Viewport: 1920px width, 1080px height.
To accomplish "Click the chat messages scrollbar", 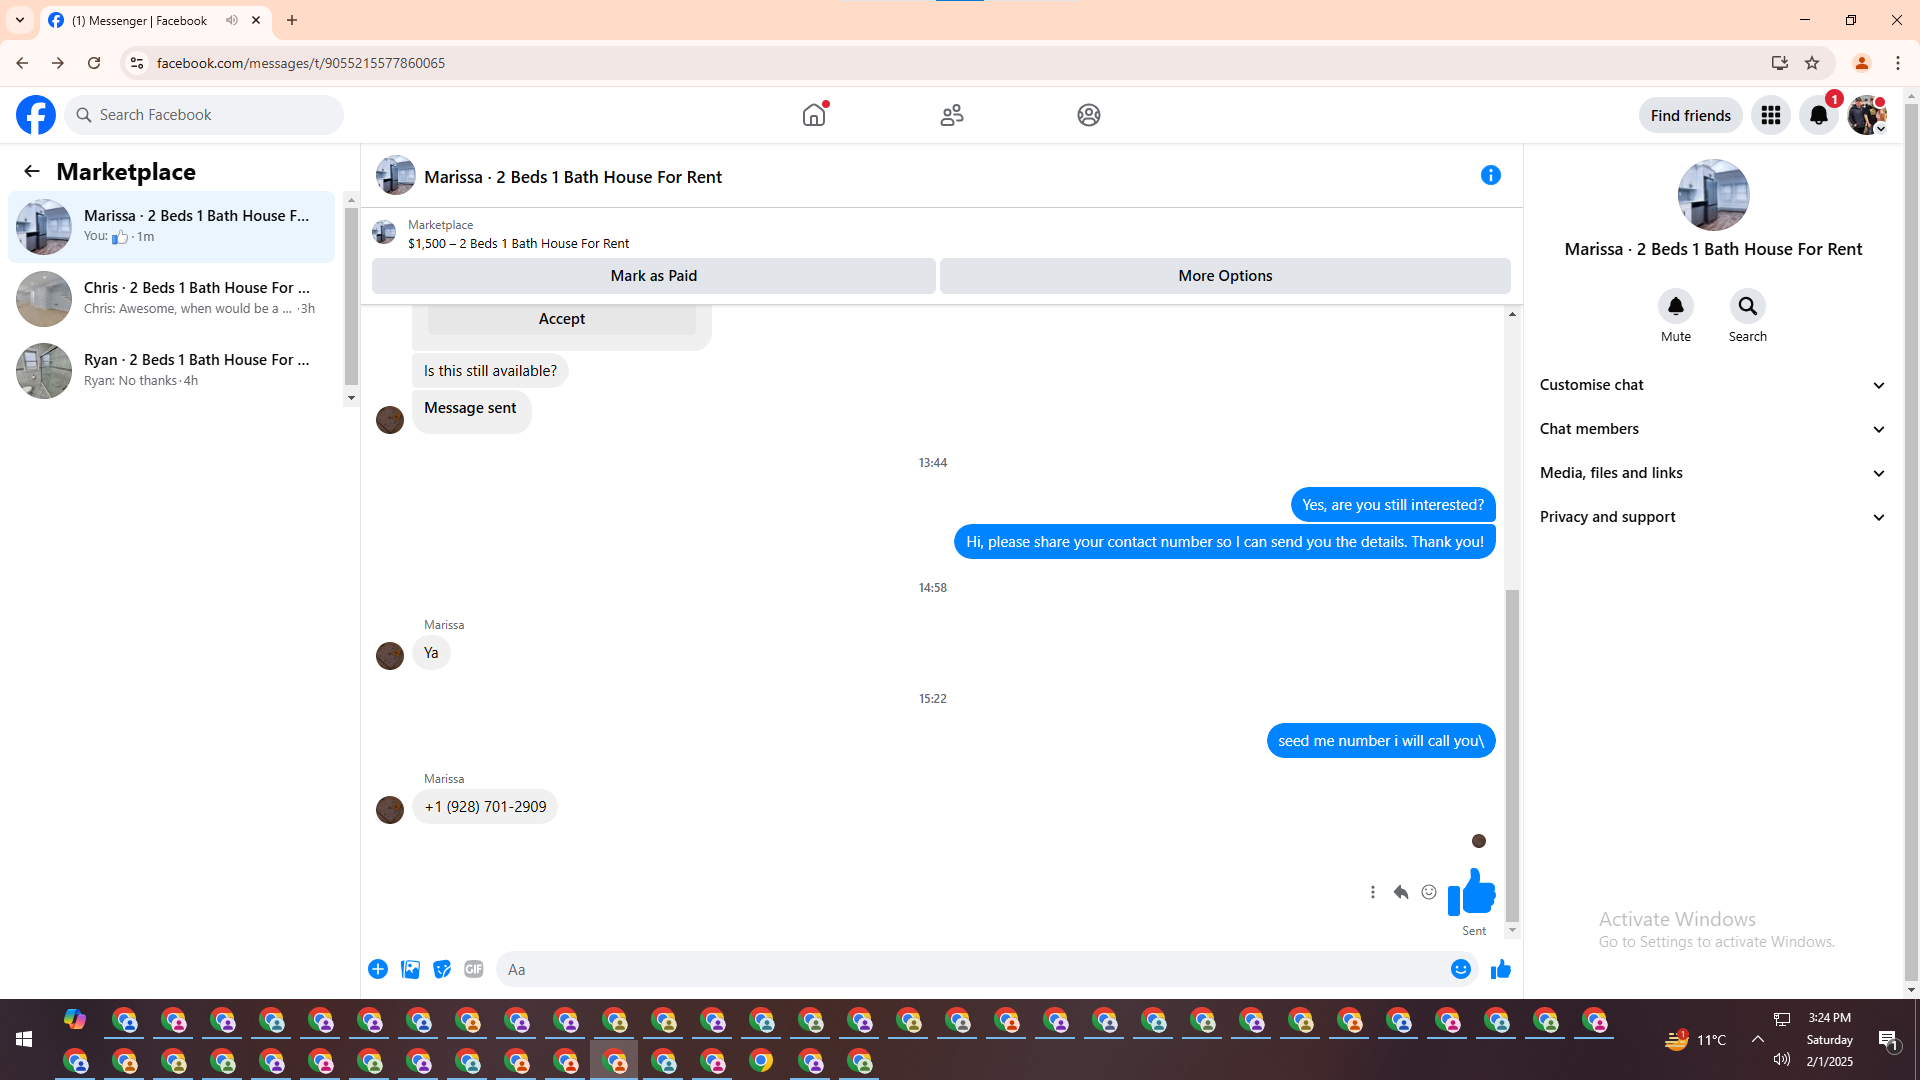I will (1512, 755).
